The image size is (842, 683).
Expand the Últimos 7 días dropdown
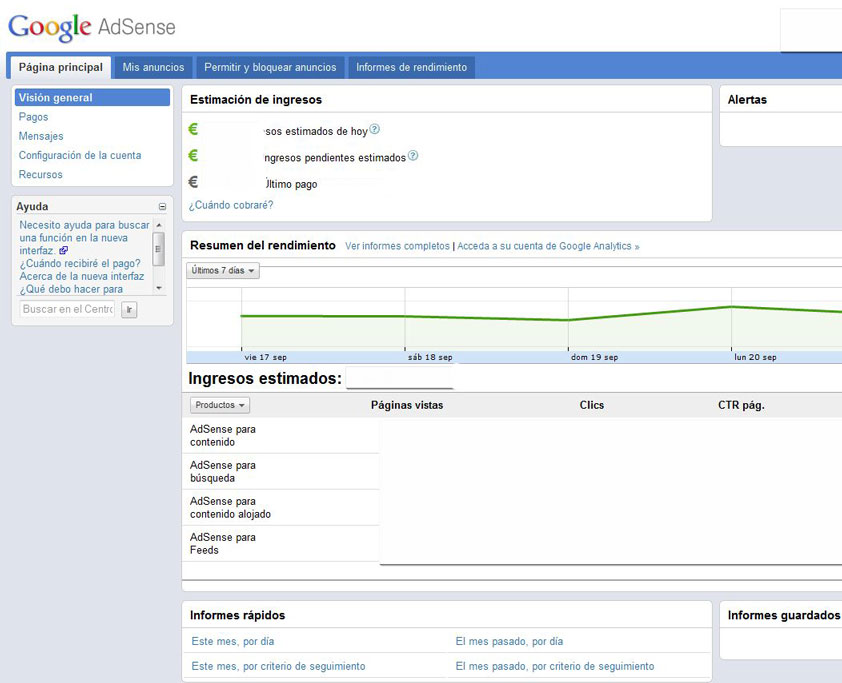[223, 271]
